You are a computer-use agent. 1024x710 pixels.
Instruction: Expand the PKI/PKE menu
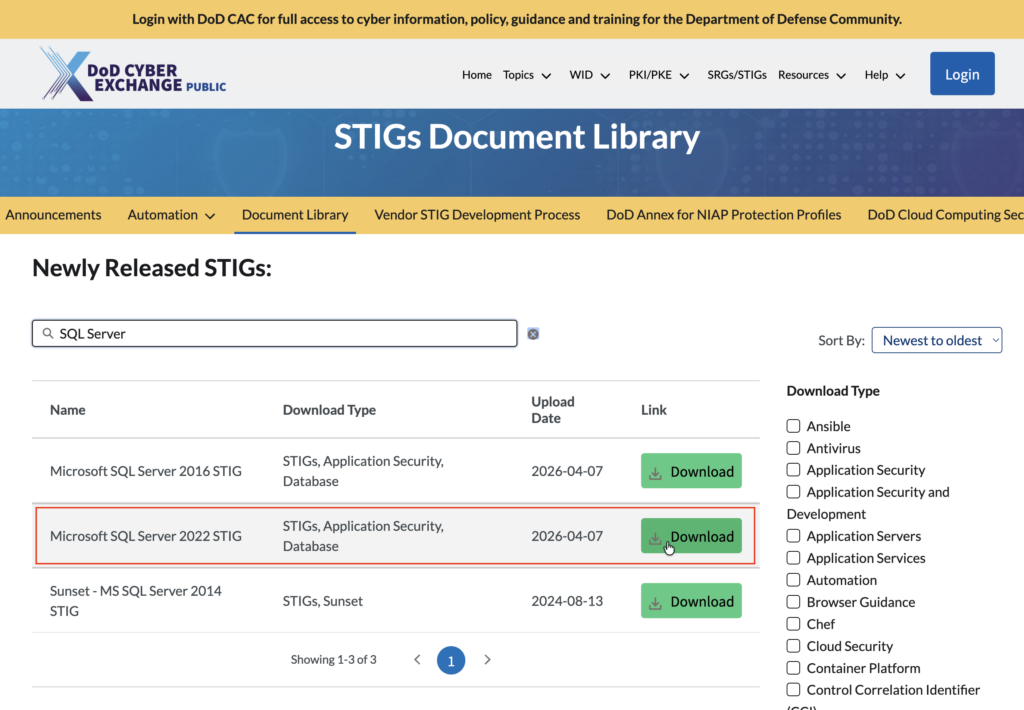click(659, 75)
